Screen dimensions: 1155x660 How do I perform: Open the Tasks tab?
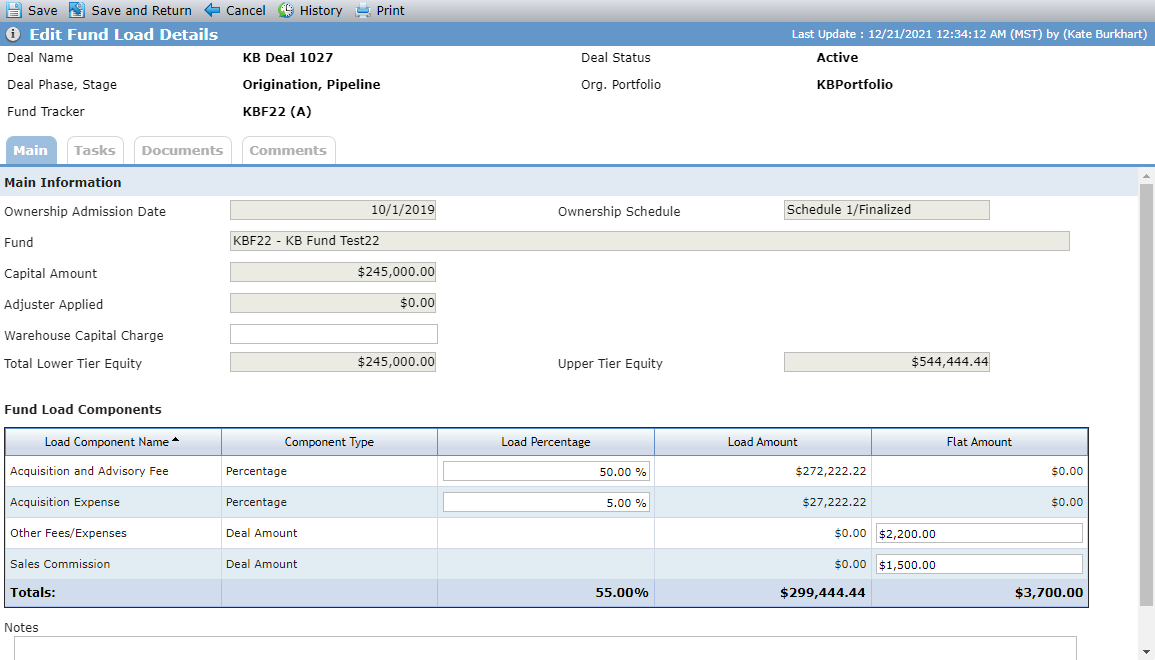pos(95,150)
